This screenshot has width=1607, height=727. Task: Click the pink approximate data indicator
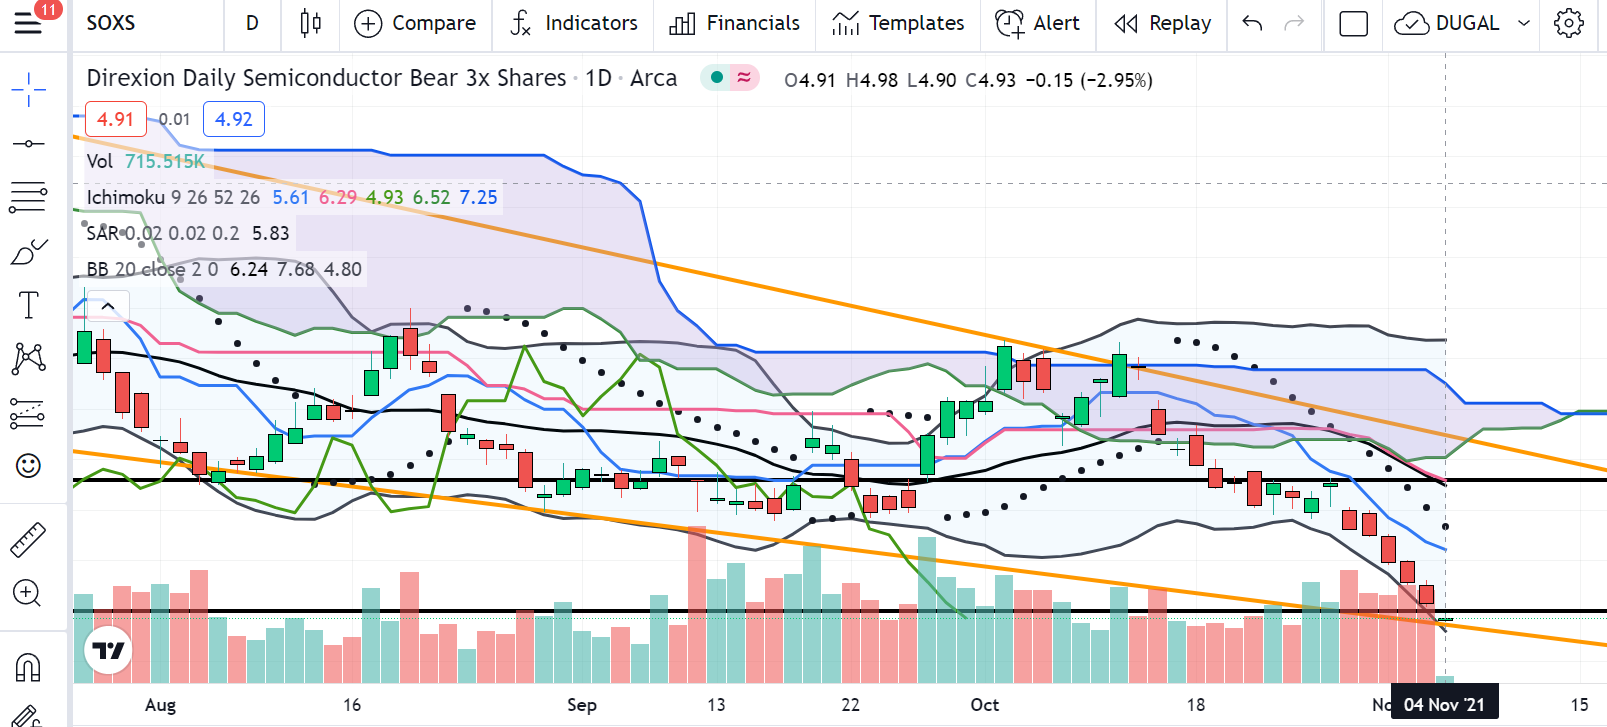(744, 77)
